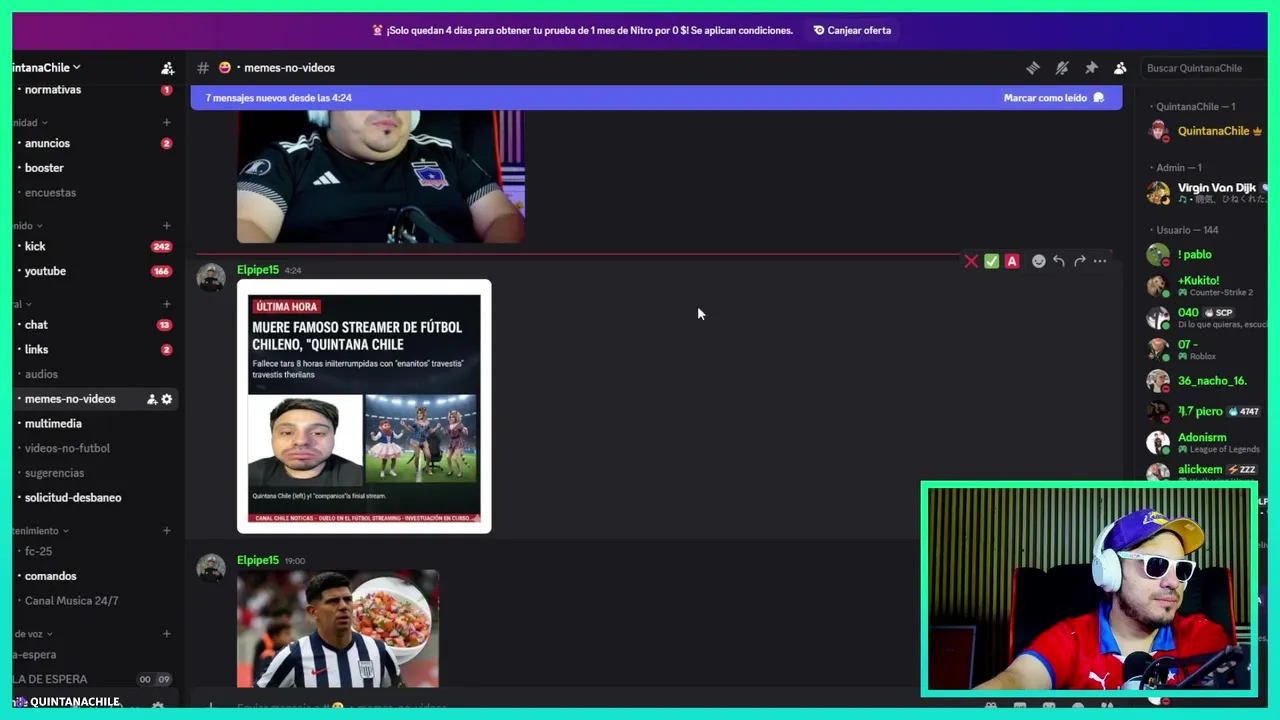Click Elpipe15 username on 4:24 message

258,270
